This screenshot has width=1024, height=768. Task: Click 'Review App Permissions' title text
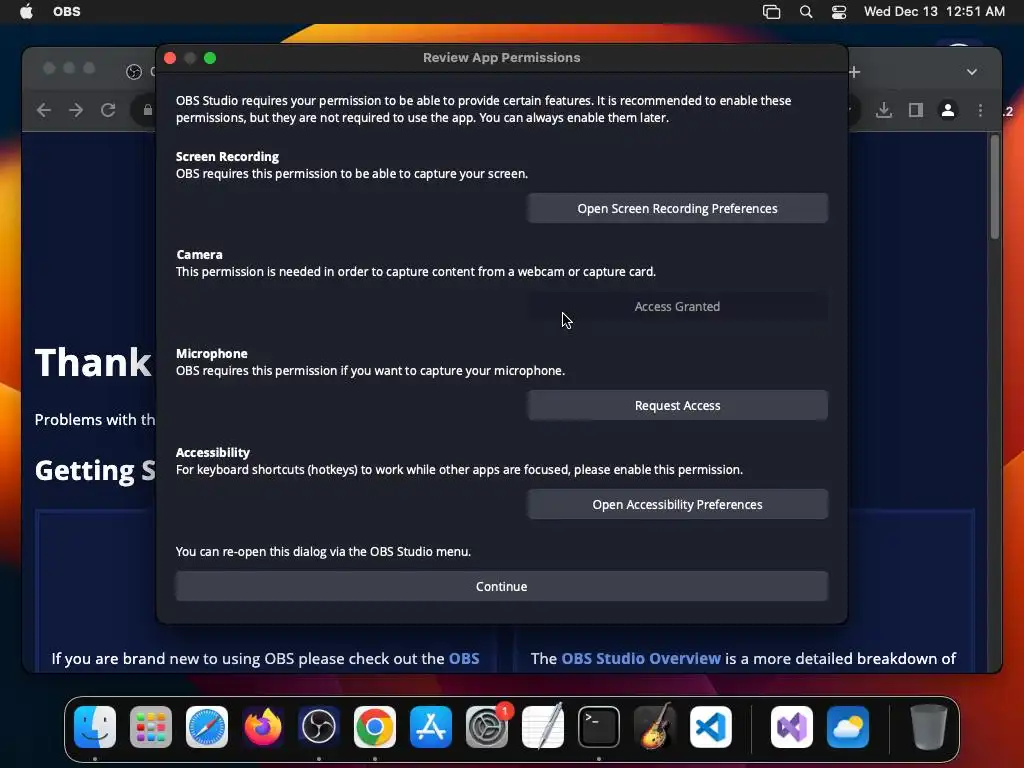[x=502, y=57]
